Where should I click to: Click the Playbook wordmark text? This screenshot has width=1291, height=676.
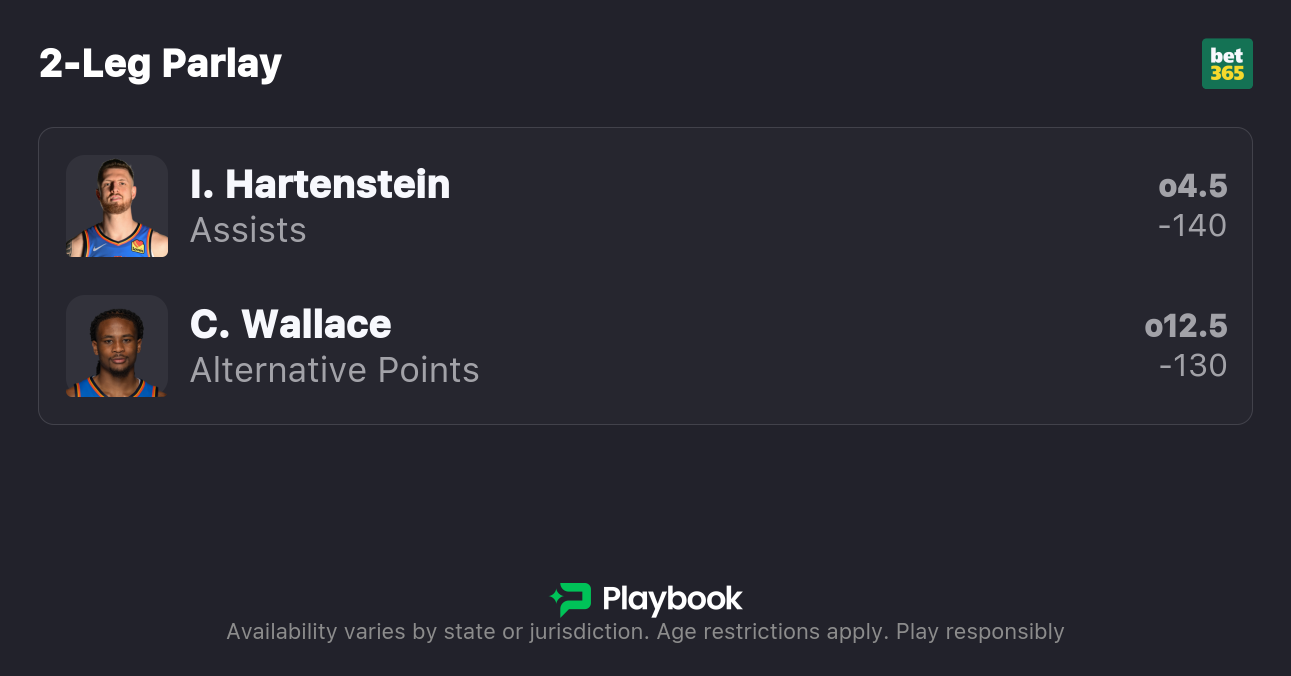(672, 599)
